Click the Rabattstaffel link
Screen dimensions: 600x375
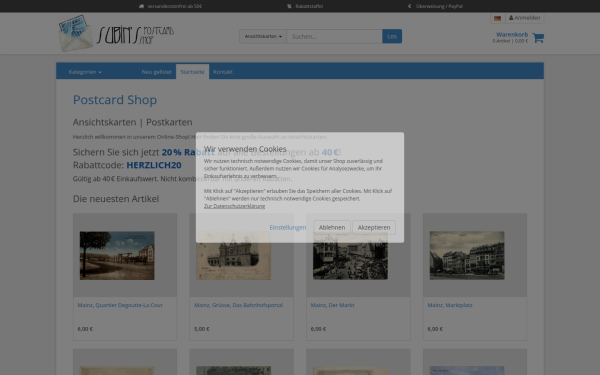[x=309, y=6]
